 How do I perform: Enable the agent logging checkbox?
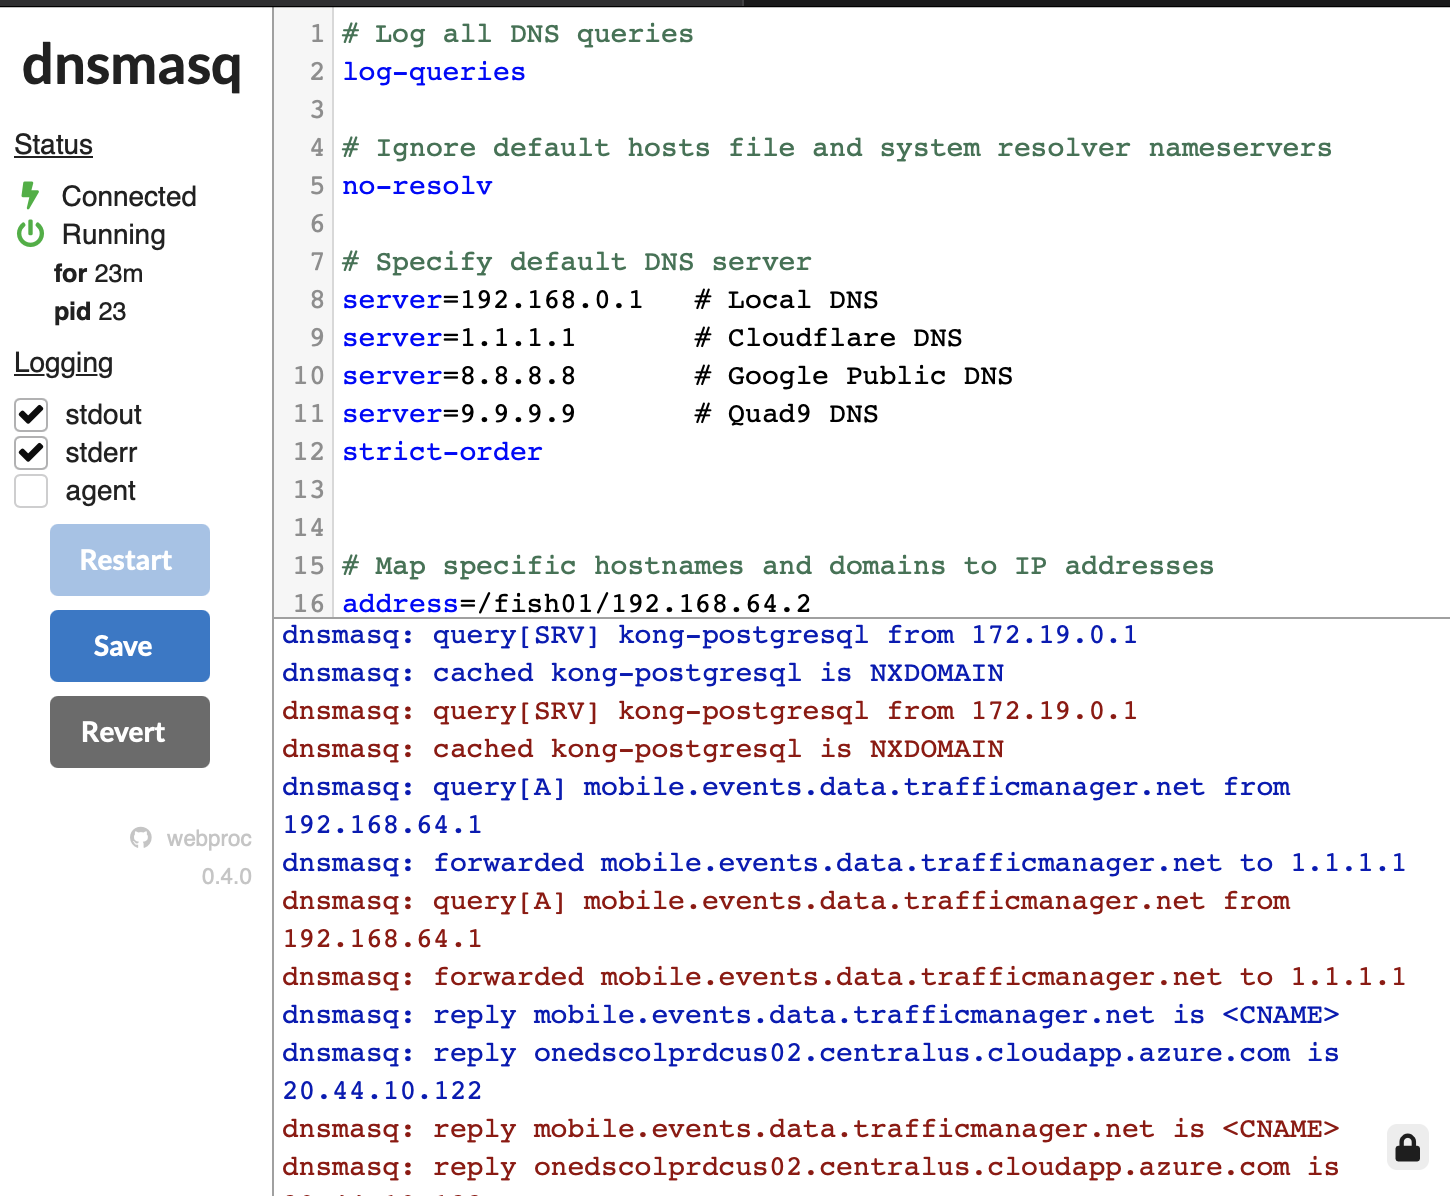pyautogui.click(x=31, y=491)
